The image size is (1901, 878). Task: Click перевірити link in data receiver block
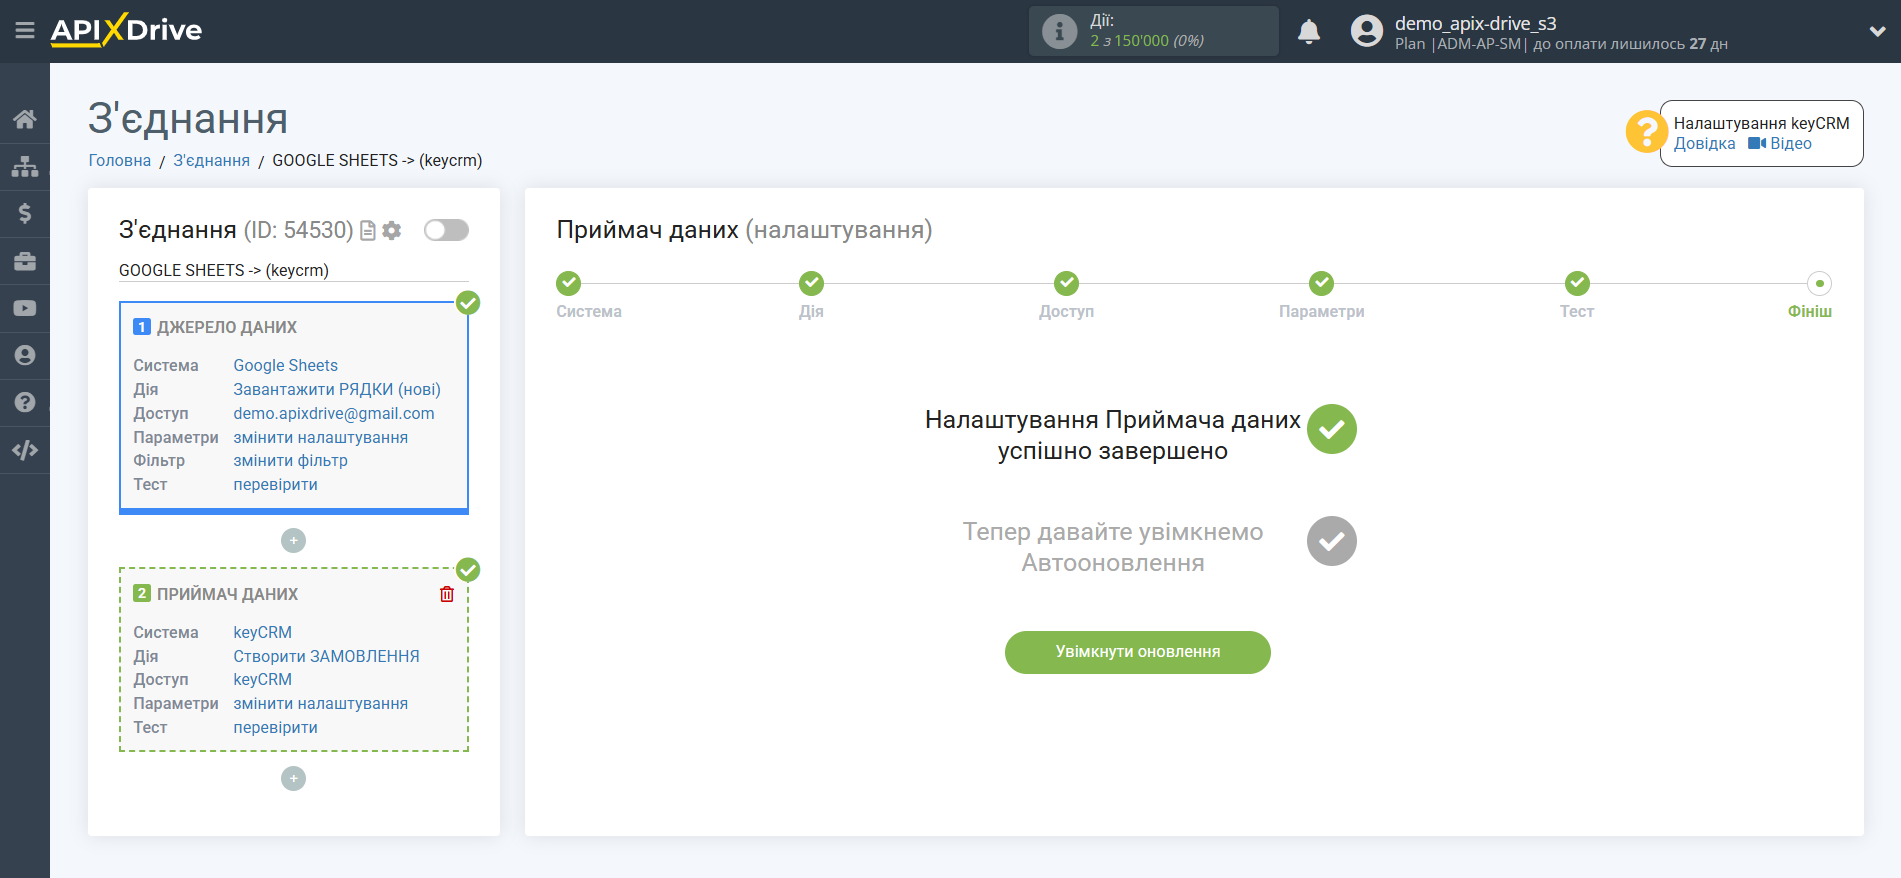[x=275, y=727]
